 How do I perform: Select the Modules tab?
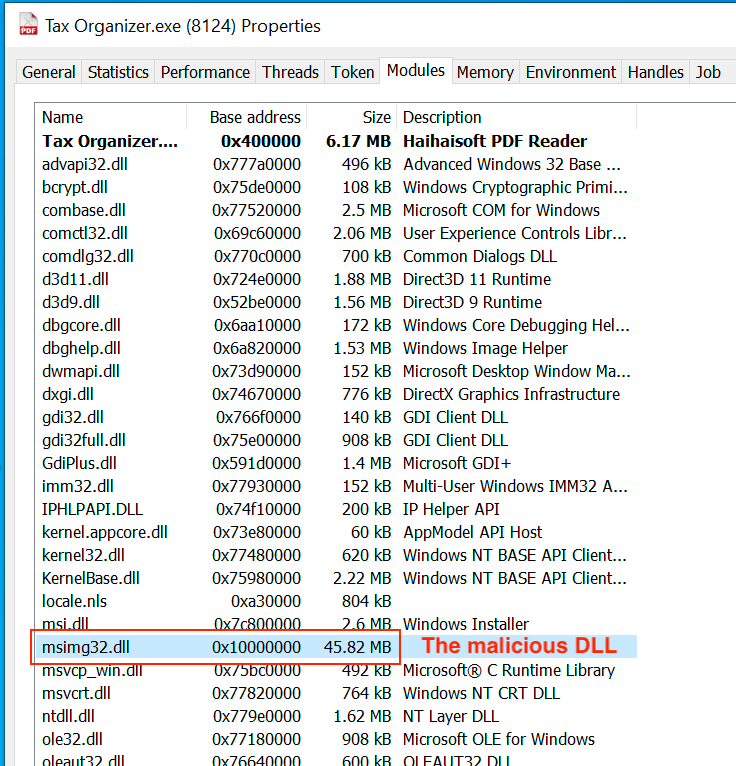(x=416, y=71)
